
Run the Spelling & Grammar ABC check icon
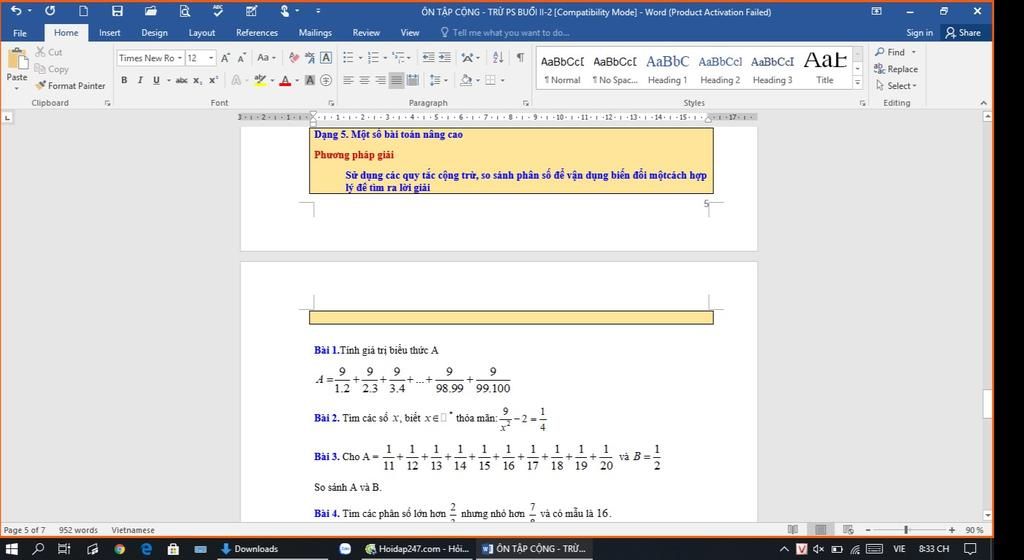[x=218, y=10]
